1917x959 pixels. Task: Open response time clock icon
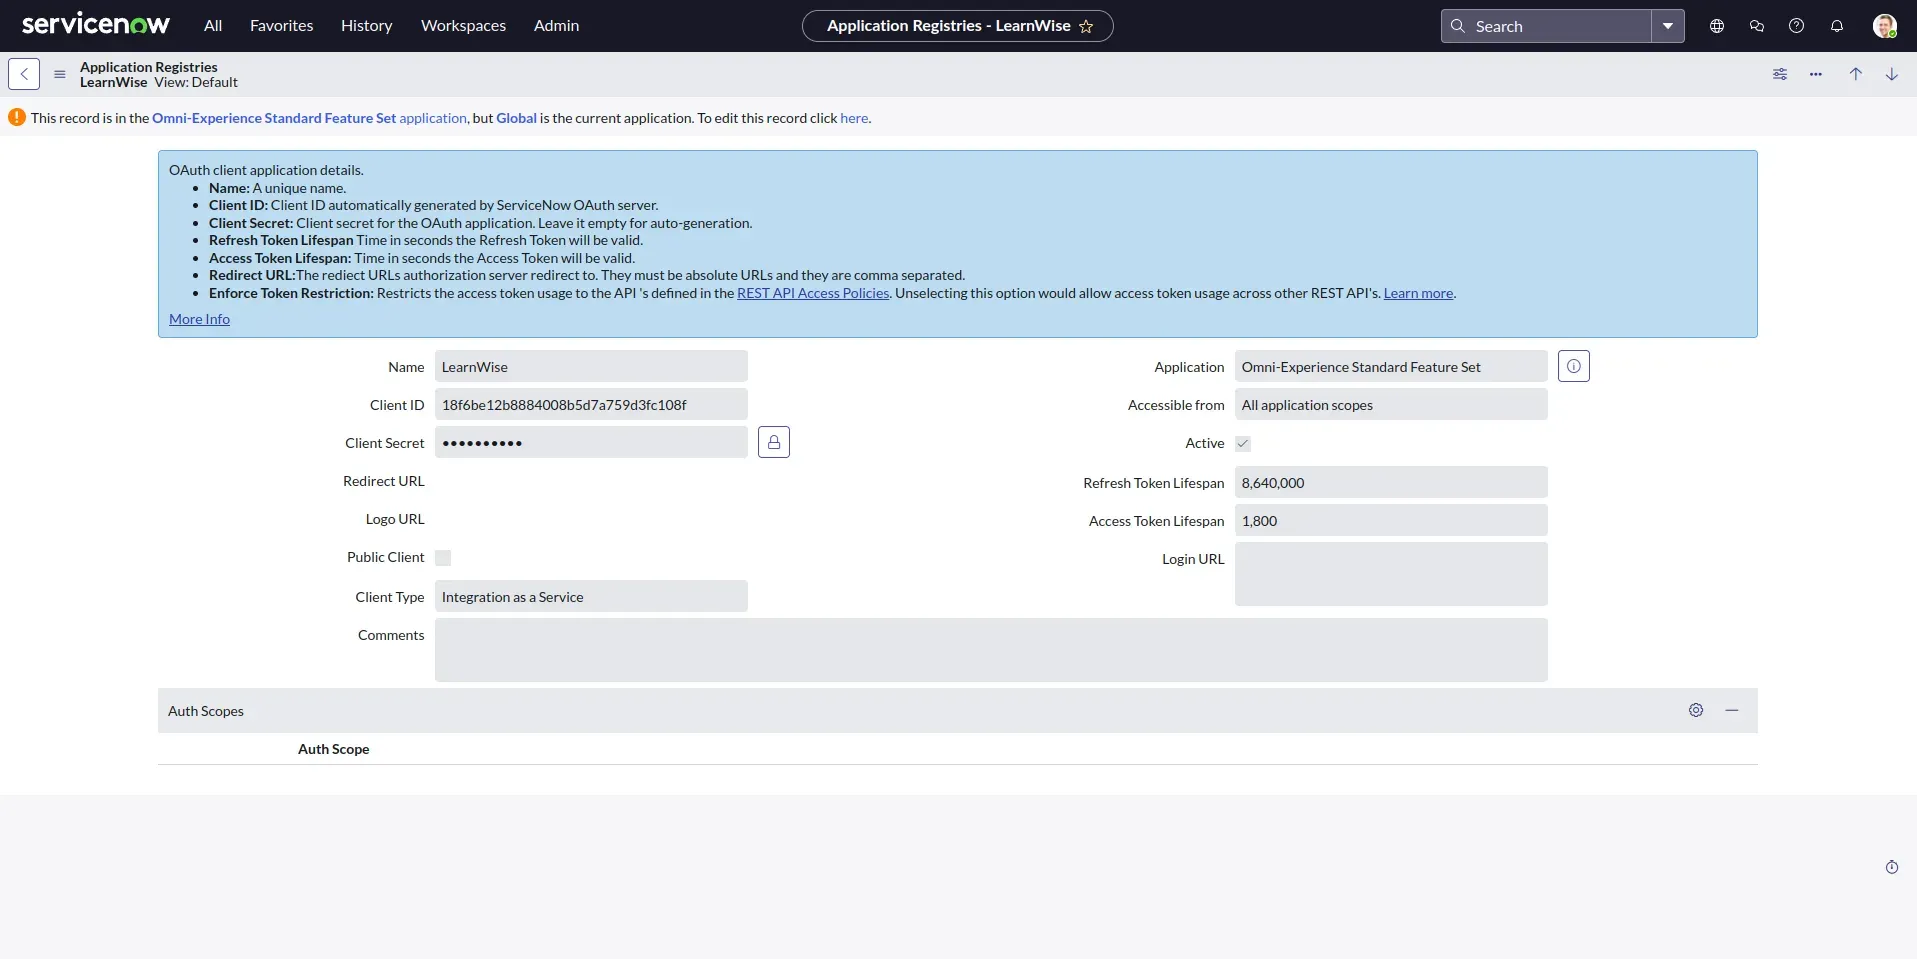(1892, 867)
